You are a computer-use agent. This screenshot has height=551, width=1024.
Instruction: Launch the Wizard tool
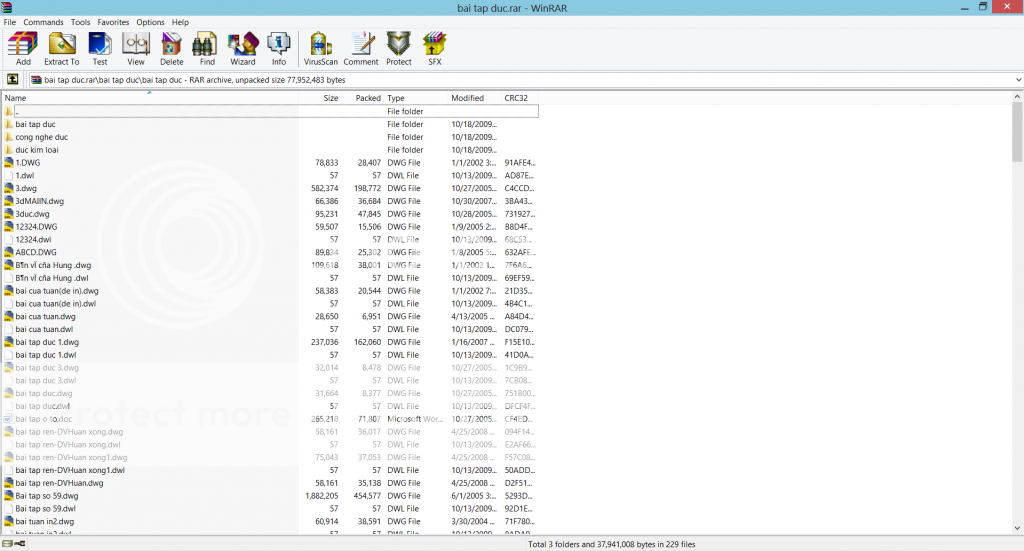pyautogui.click(x=243, y=47)
